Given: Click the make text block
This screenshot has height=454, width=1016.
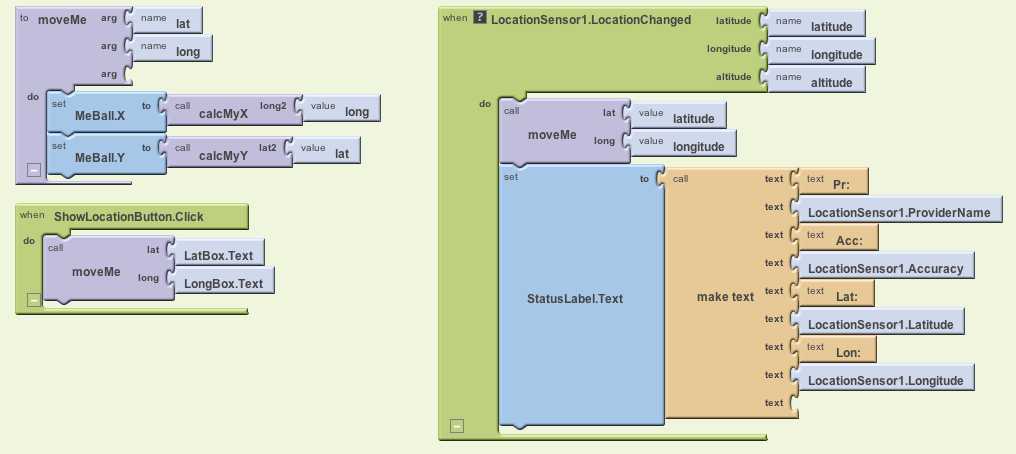Looking at the screenshot, I should [725, 298].
